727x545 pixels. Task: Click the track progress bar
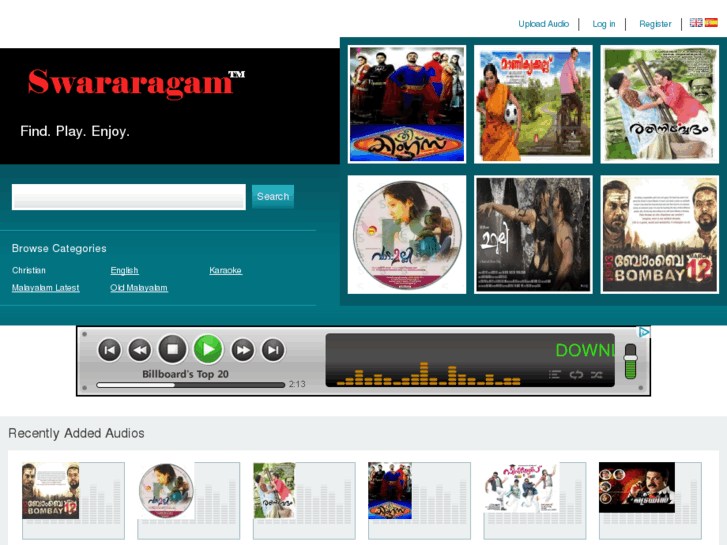click(x=190, y=385)
